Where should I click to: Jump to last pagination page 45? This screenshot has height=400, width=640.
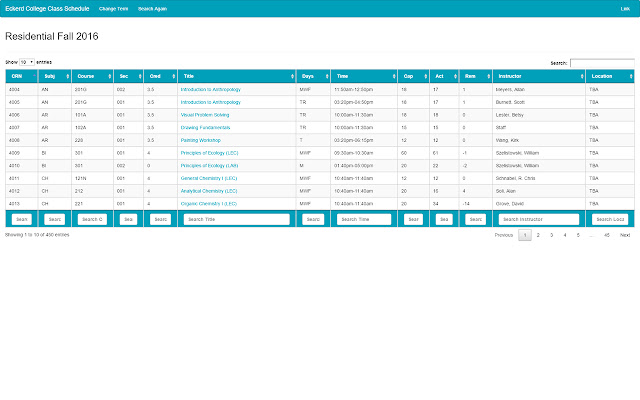click(x=607, y=235)
